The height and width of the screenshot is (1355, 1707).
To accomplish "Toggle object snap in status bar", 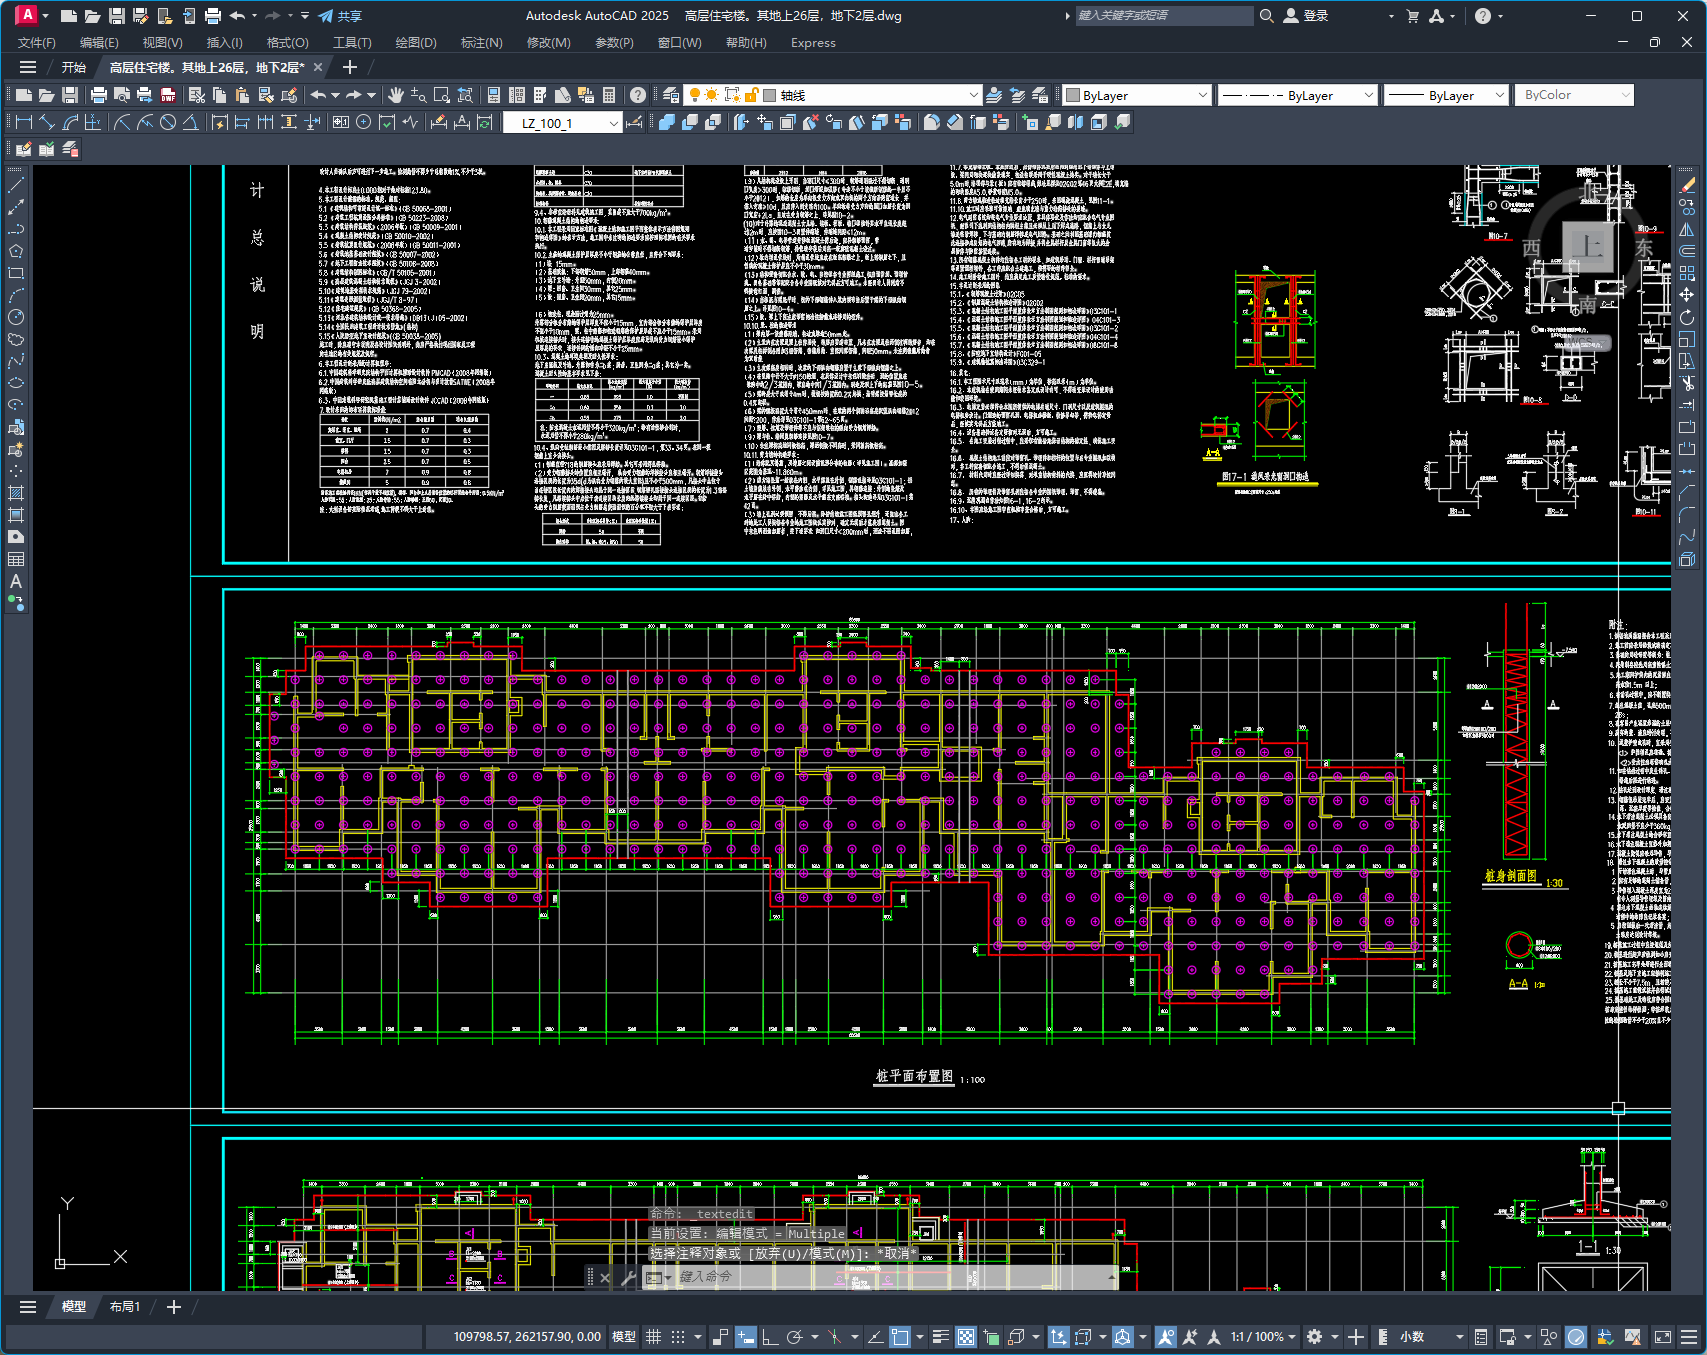I will [x=900, y=1337].
